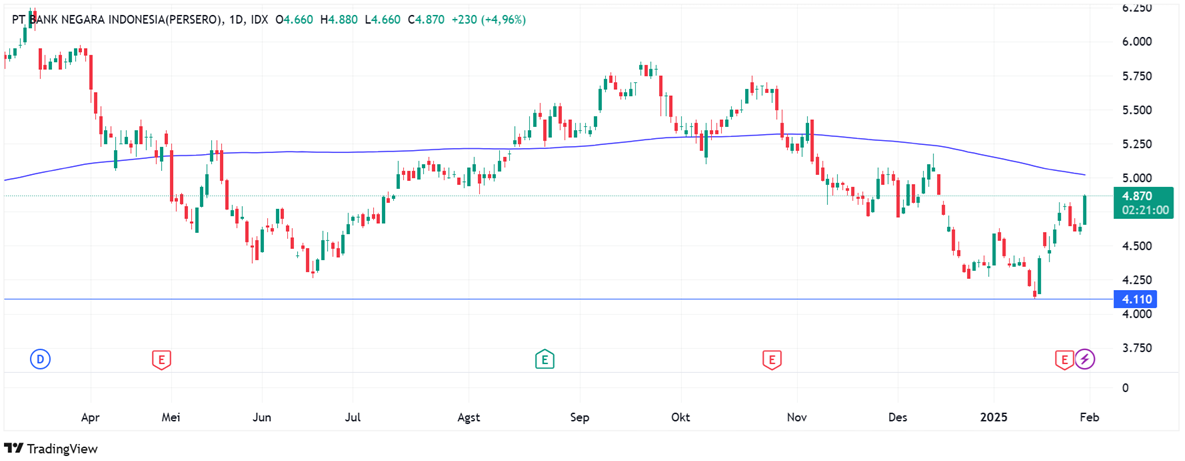Click the red earnings marker near Mei
Screen dimensions: 1185x461
tap(160, 358)
